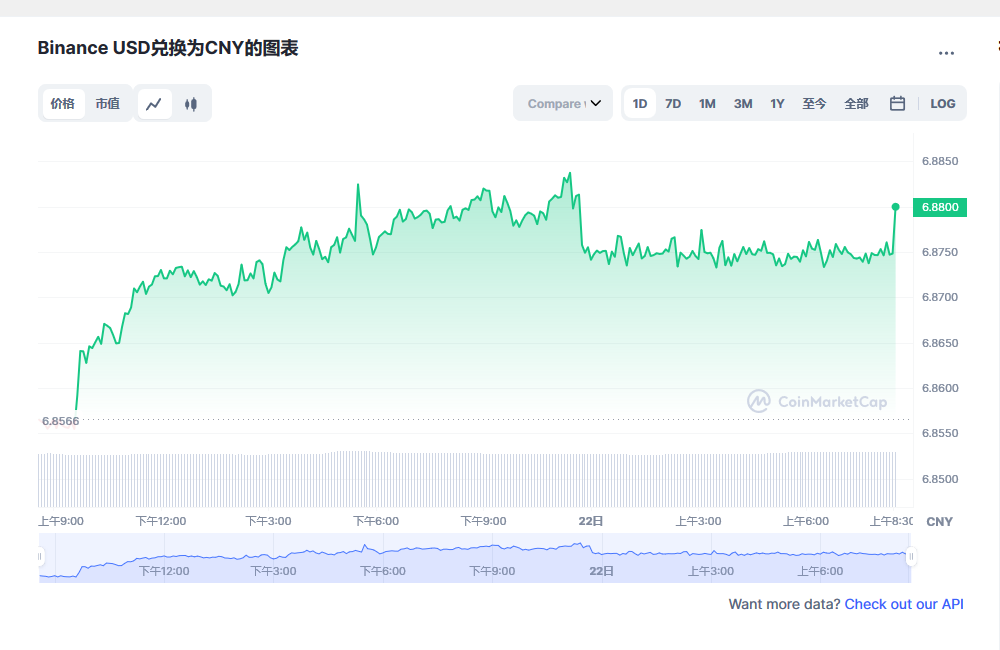1000x650 pixels.
Task: Click the 下午3:00 label on main time axis
Action: (268, 521)
